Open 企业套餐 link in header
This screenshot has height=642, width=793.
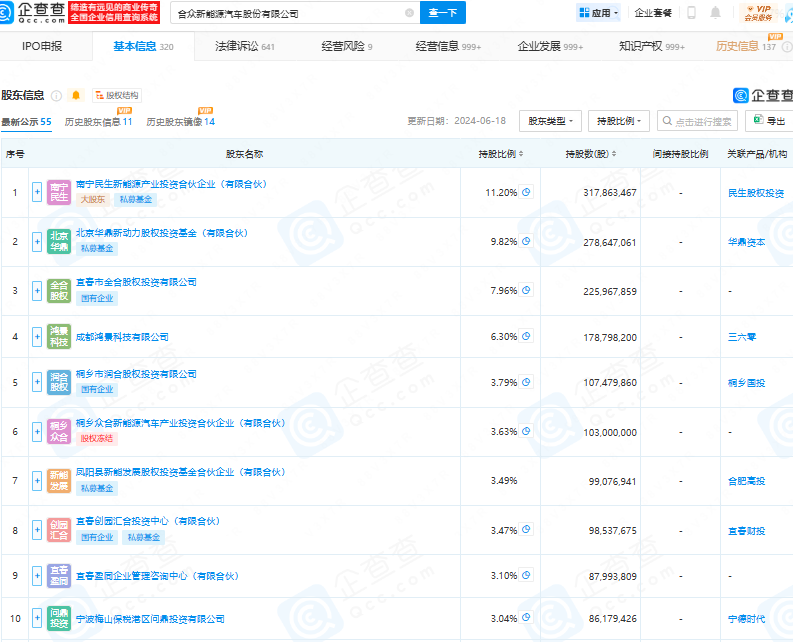point(653,13)
